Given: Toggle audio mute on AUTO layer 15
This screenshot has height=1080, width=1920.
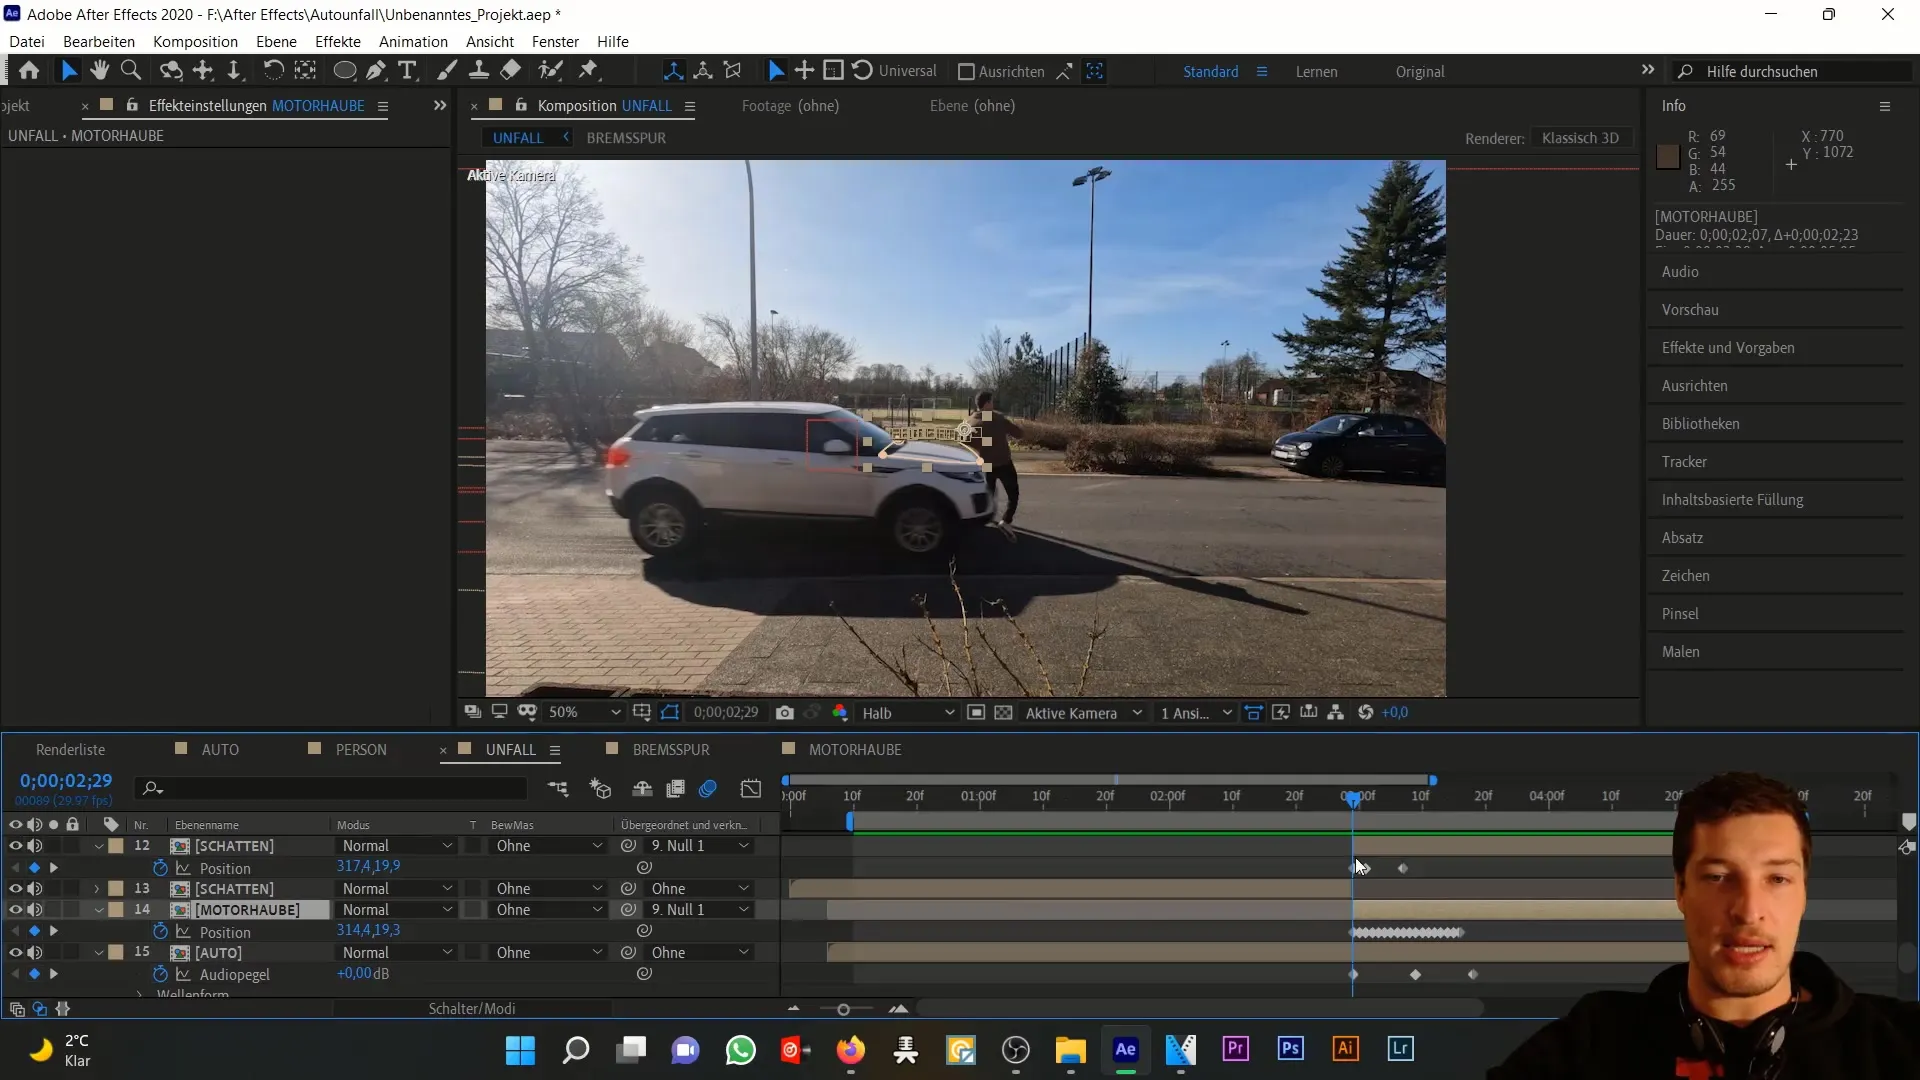Looking at the screenshot, I should coord(36,952).
